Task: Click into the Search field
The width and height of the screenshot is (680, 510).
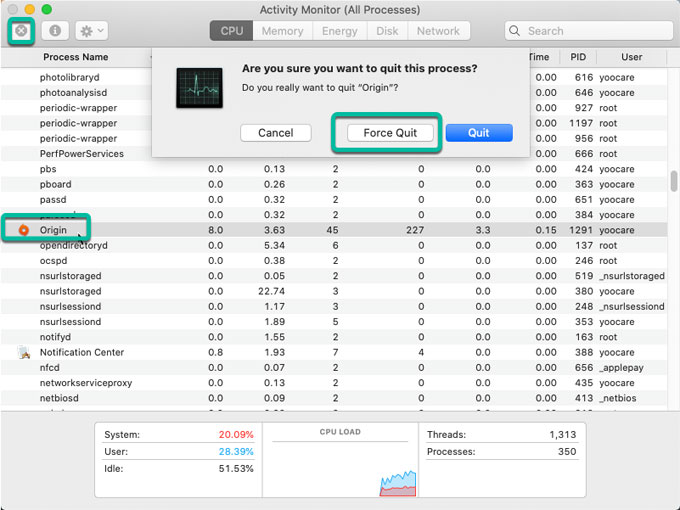Action: (x=590, y=31)
